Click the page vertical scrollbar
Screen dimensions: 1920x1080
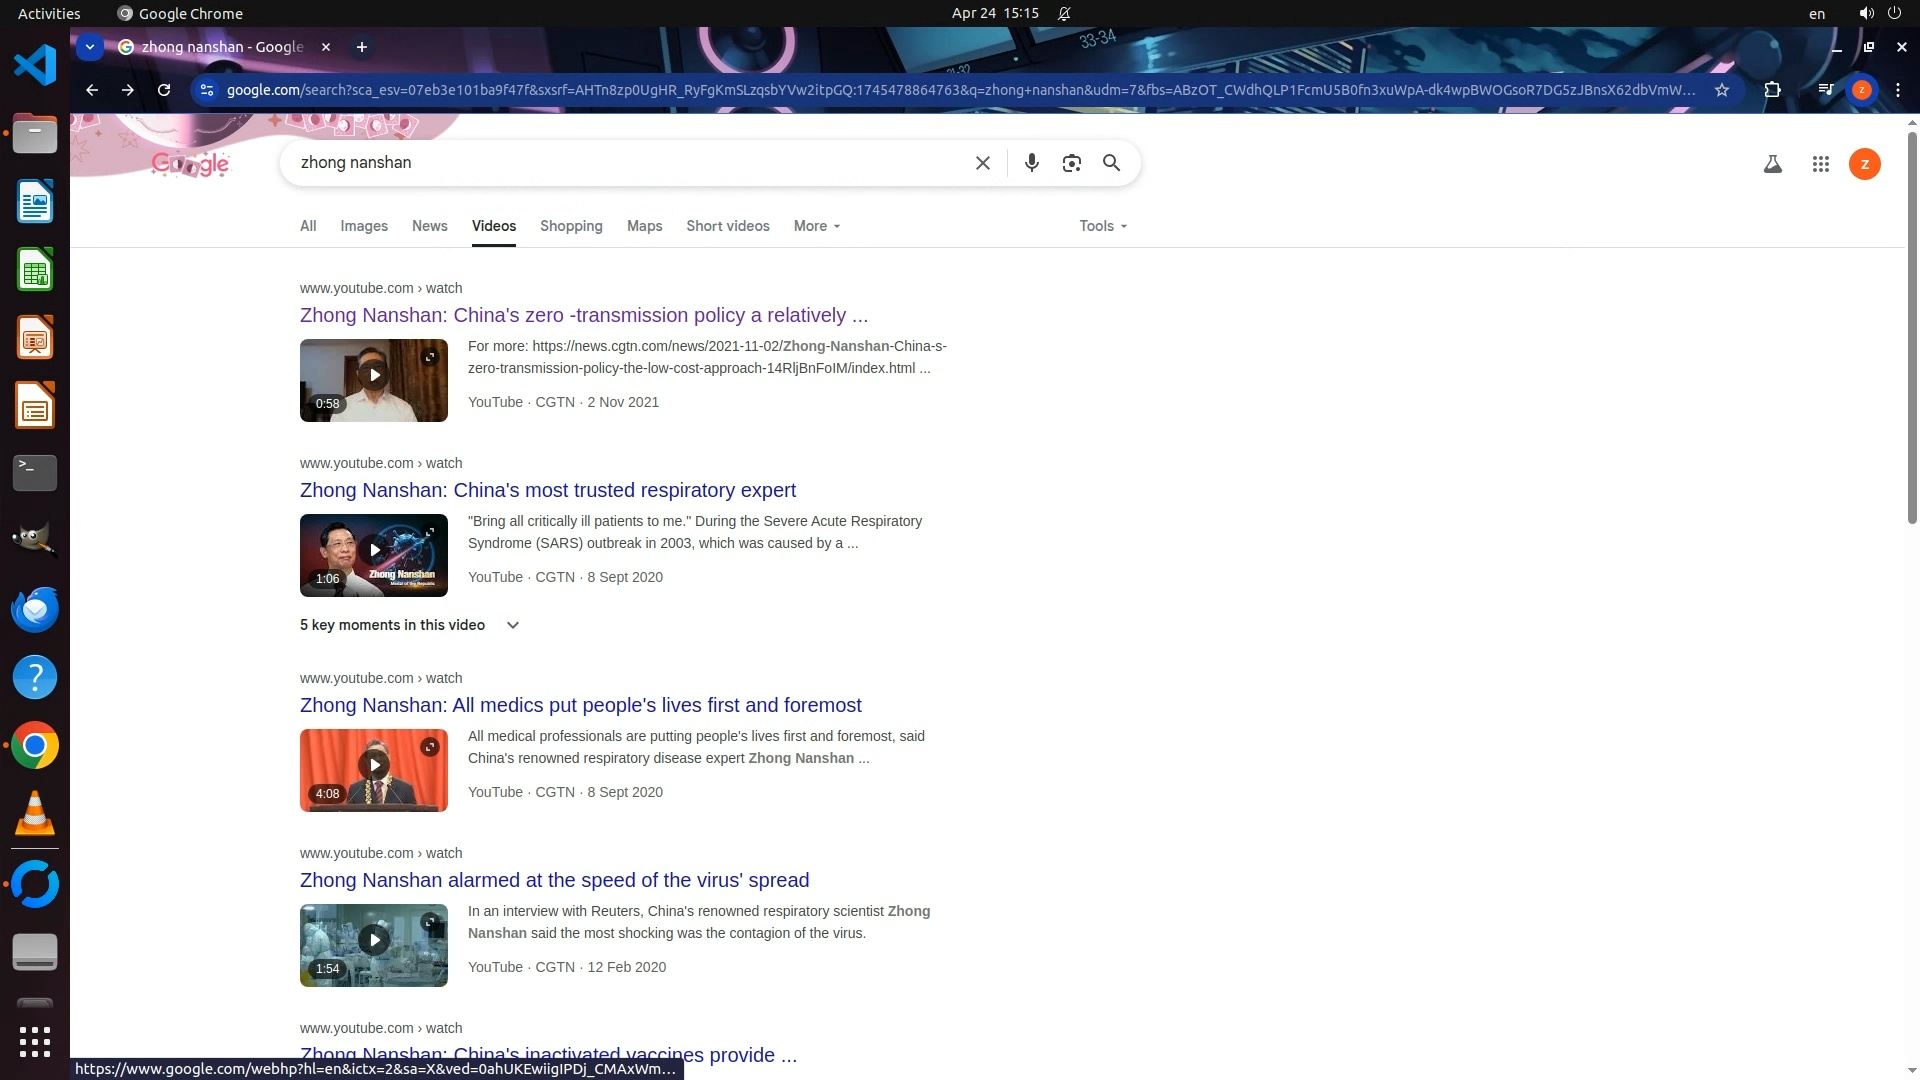[1912, 330]
